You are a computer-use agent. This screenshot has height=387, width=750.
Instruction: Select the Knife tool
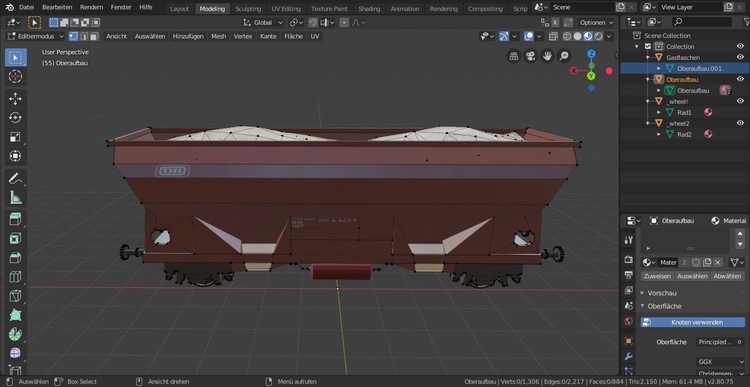(x=16, y=296)
